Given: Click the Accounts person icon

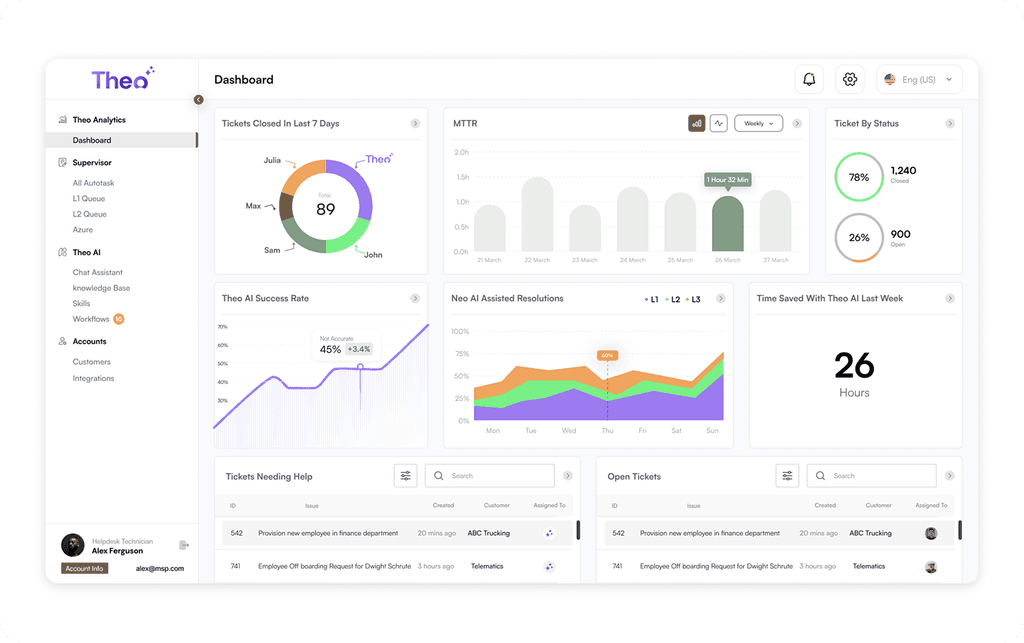Looking at the screenshot, I should click(x=63, y=341).
